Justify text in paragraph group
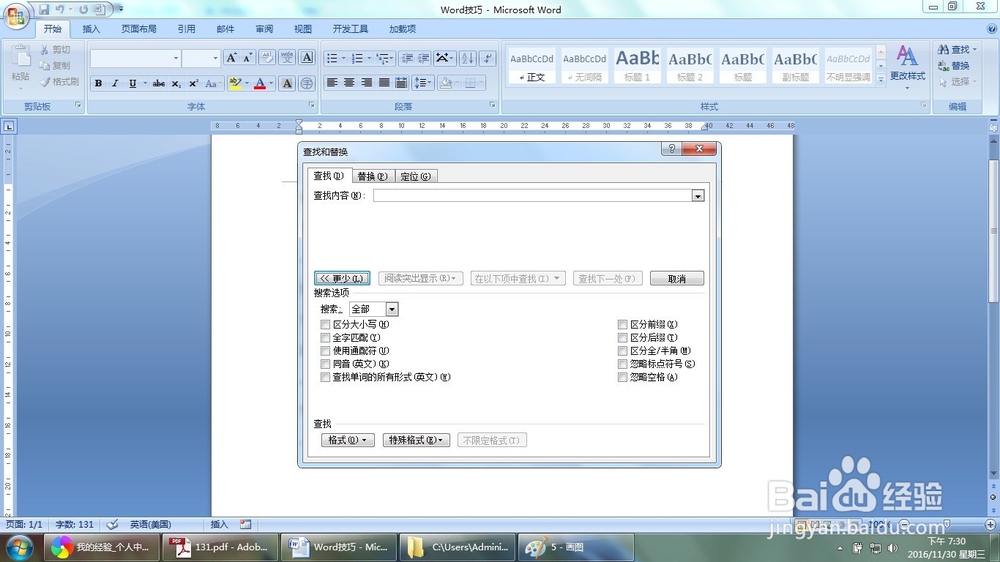1000x562 pixels. point(383,83)
